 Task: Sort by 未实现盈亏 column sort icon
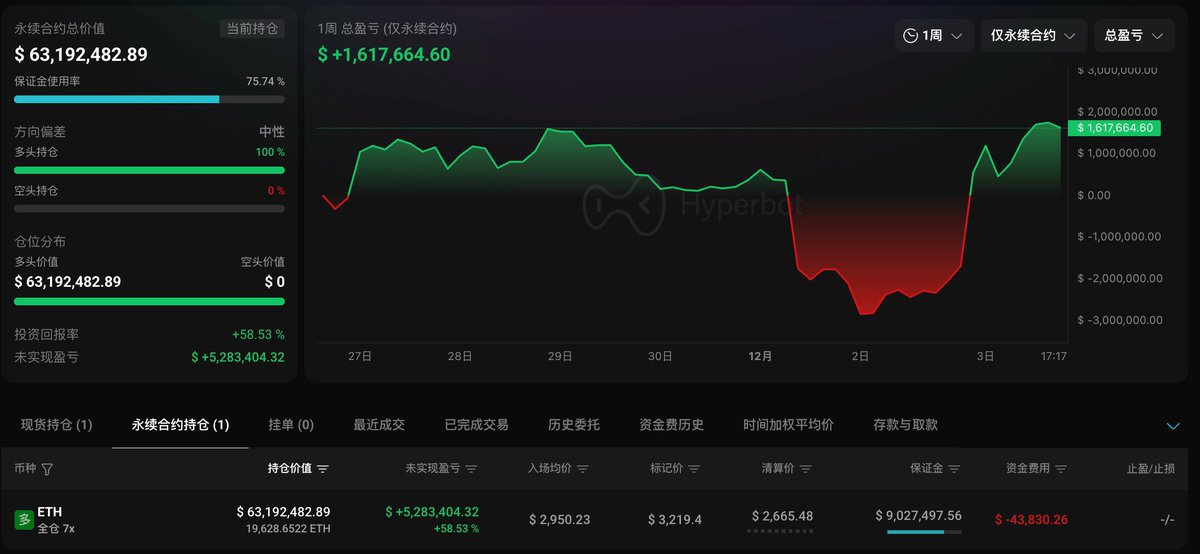472,469
